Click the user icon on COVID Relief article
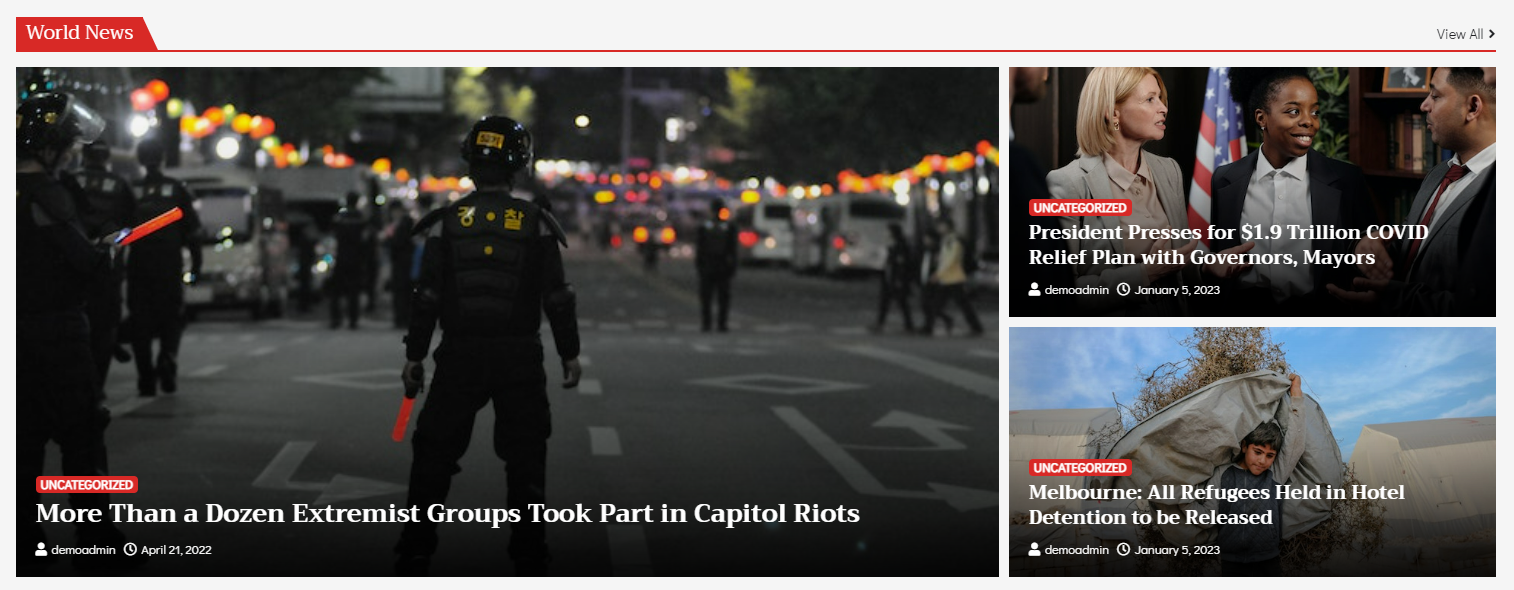The height and width of the screenshot is (590, 1514). pos(1035,289)
